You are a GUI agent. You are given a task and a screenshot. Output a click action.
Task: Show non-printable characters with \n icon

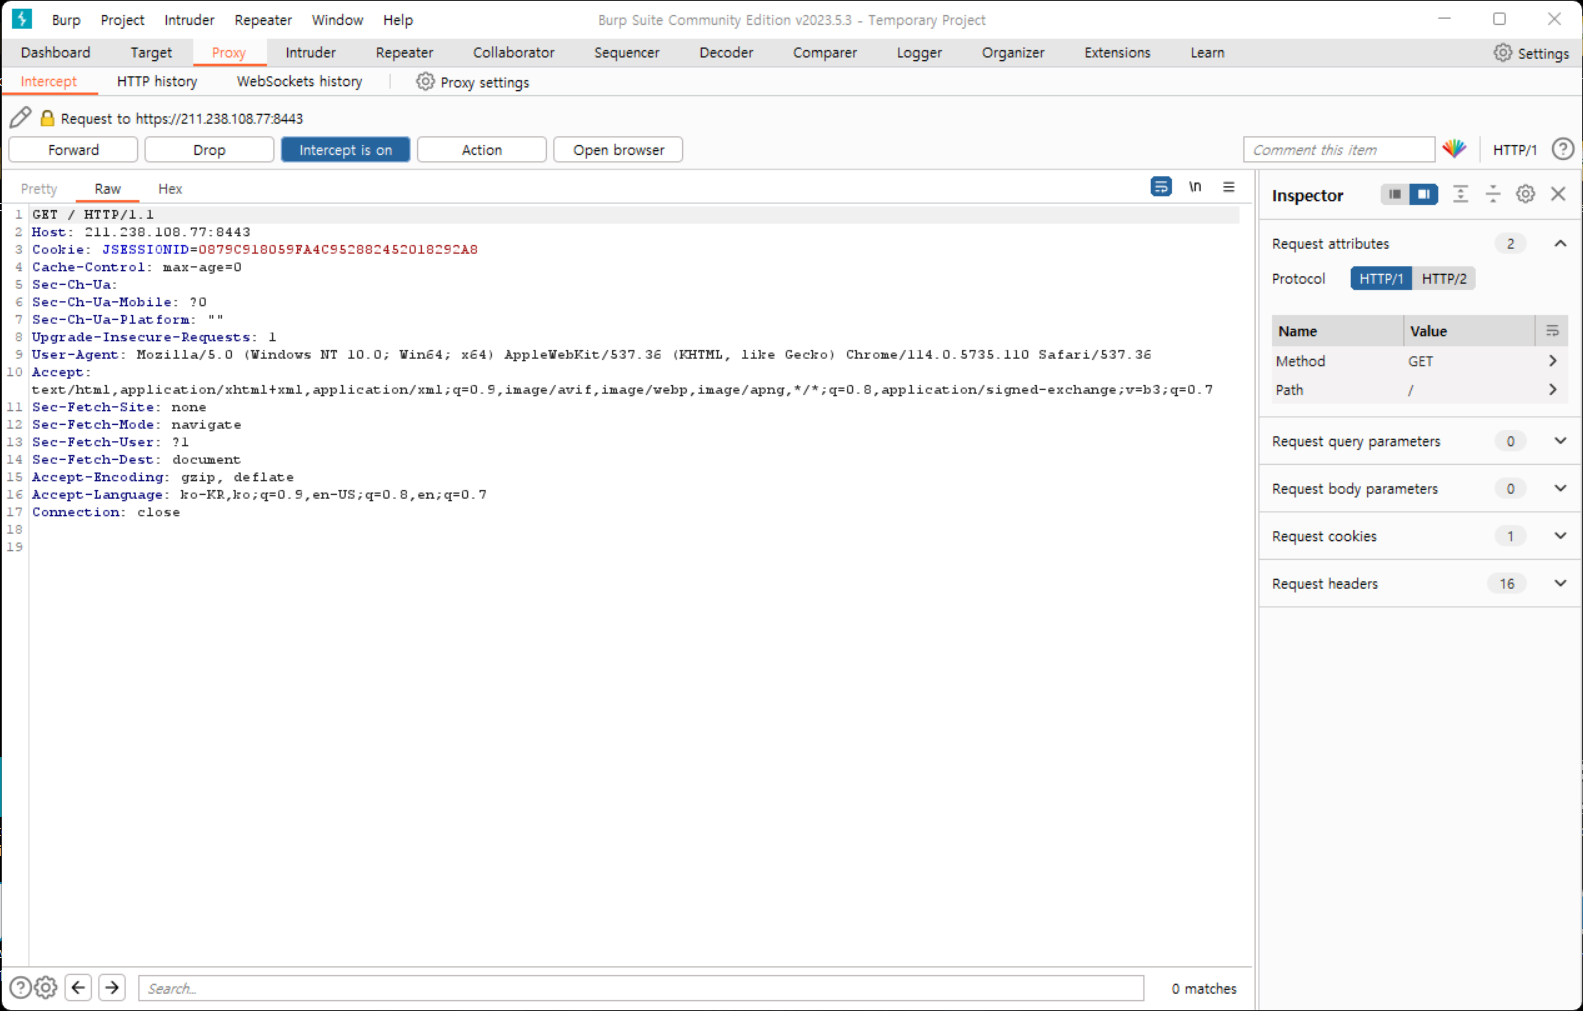(x=1195, y=187)
